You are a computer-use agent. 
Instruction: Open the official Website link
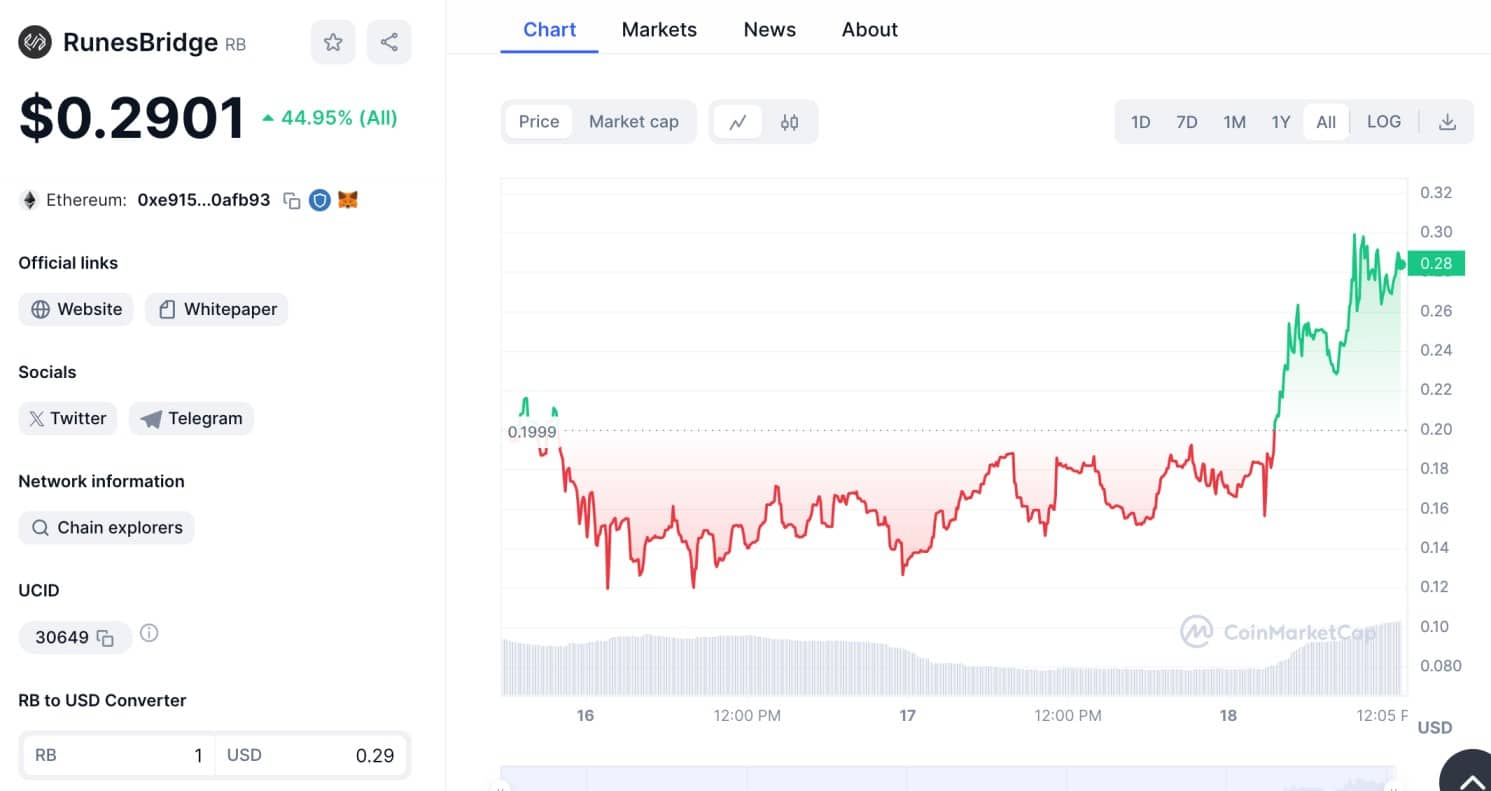[x=76, y=309]
